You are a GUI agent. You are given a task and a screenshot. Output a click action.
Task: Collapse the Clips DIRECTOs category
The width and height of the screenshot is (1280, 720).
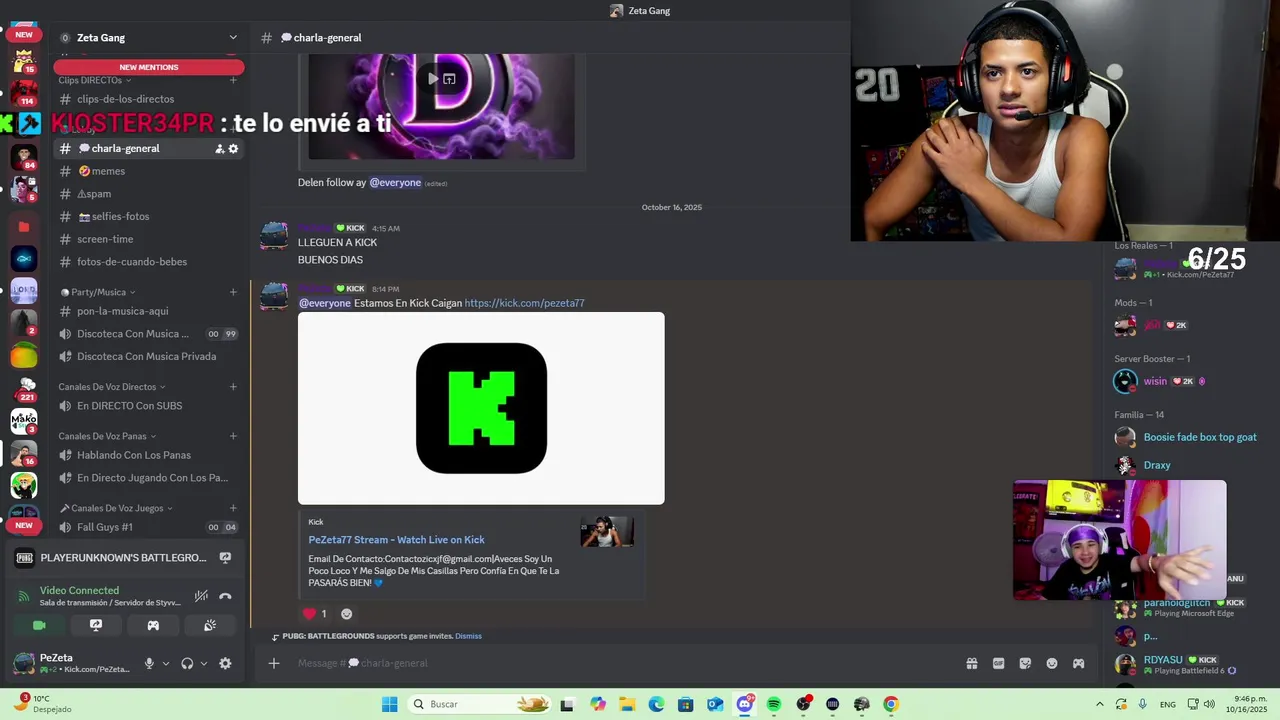94,80
